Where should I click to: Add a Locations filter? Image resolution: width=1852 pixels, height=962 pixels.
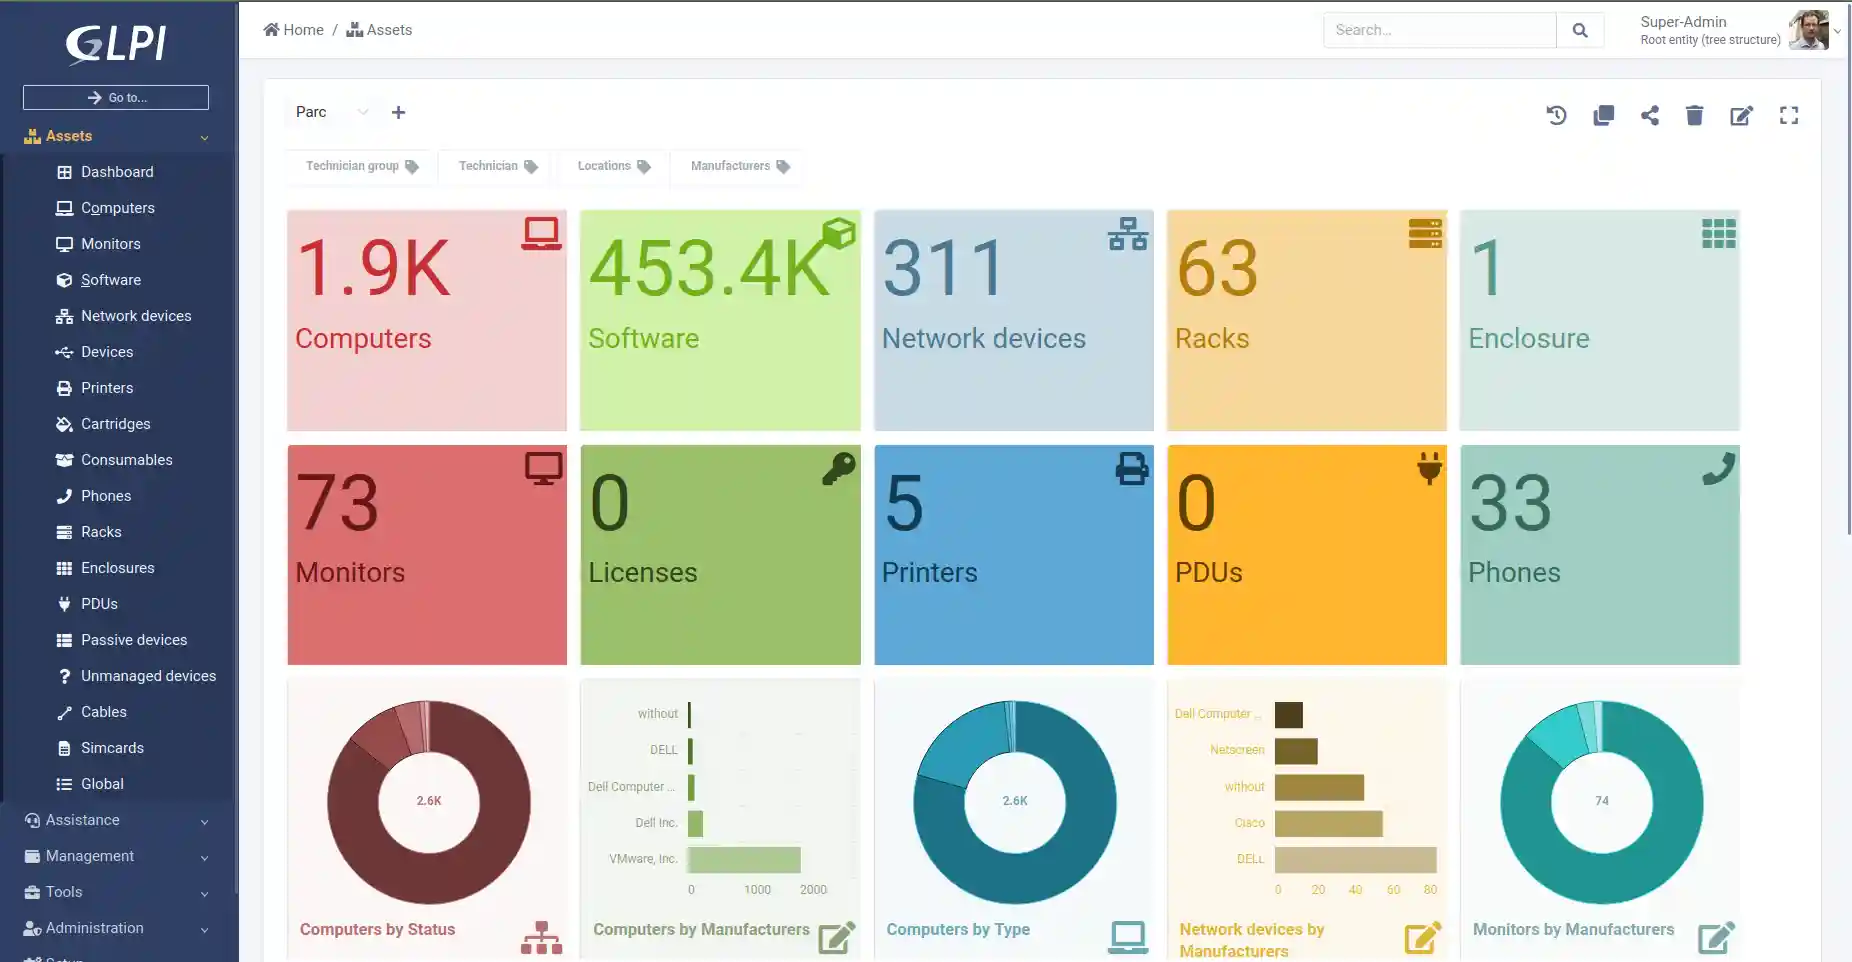click(x=610, y=166)
